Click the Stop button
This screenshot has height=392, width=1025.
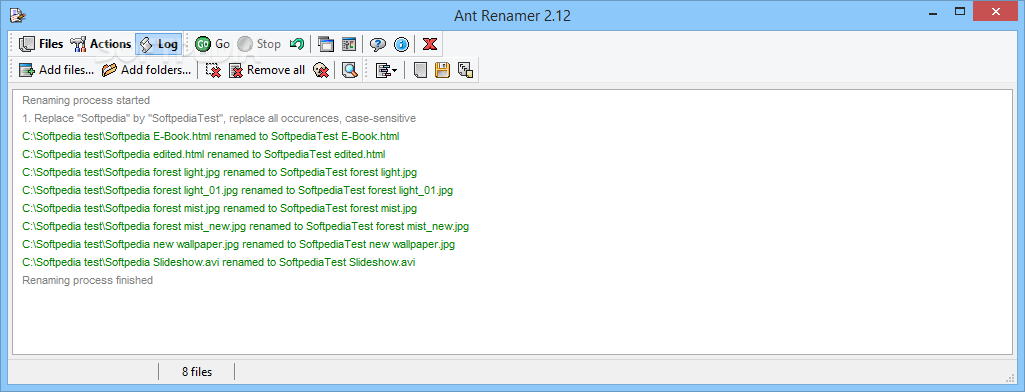(x=259, y=44)
